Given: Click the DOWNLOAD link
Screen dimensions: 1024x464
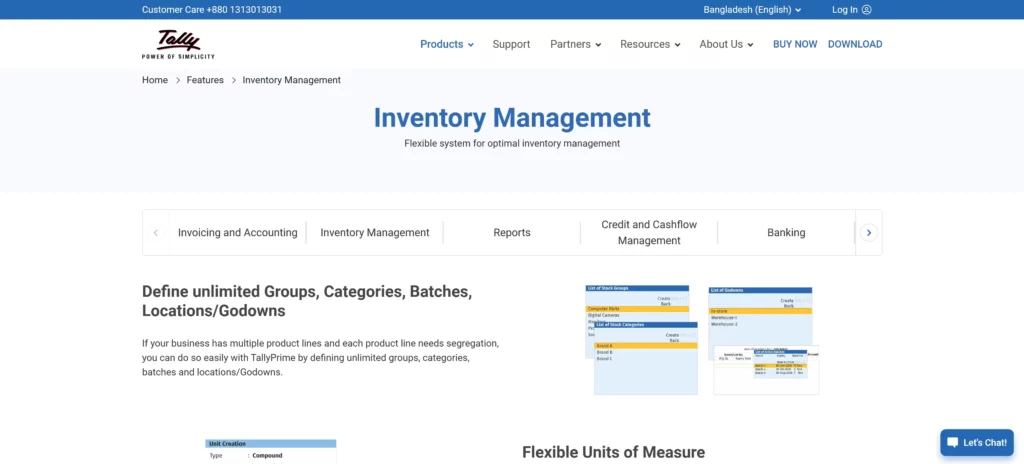Looking at the screenshot, I should tap(855, 44).
